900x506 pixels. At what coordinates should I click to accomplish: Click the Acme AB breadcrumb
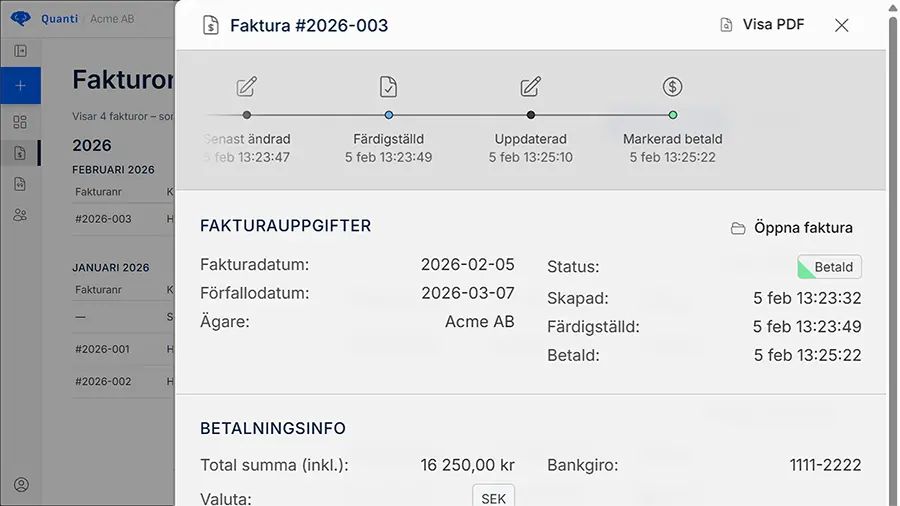tap(112, 18)
